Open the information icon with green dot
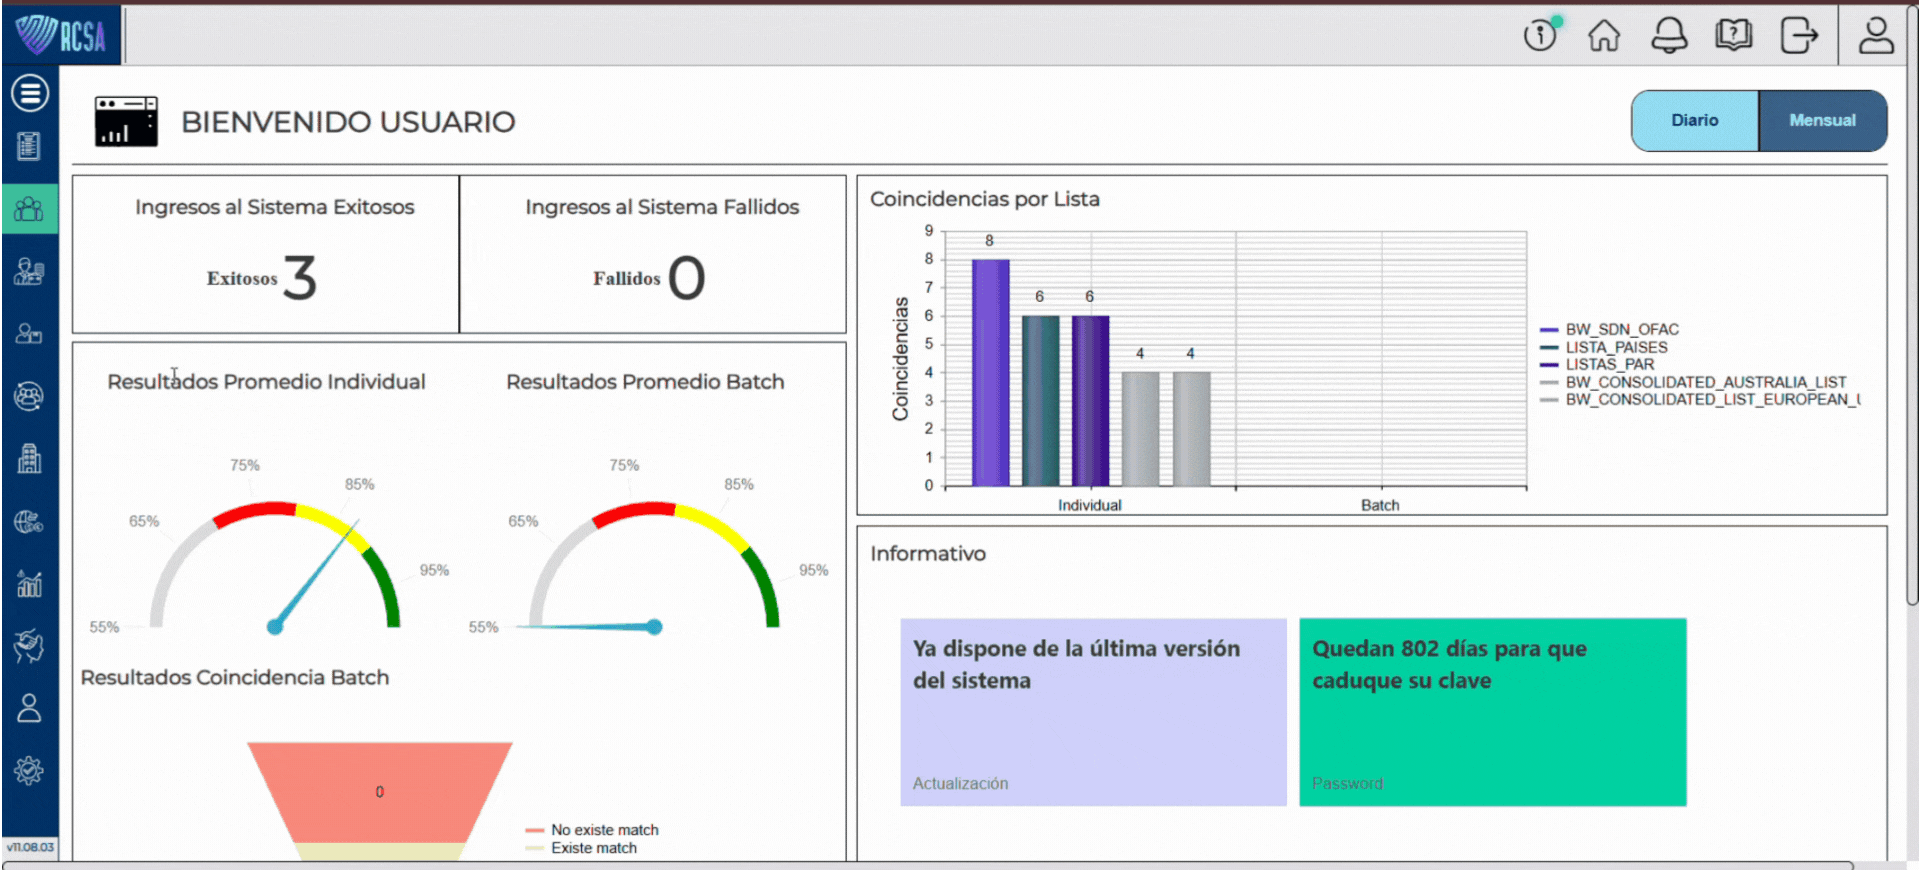Viewport: 1920px width, 870px height. (x=1540, y=36)
